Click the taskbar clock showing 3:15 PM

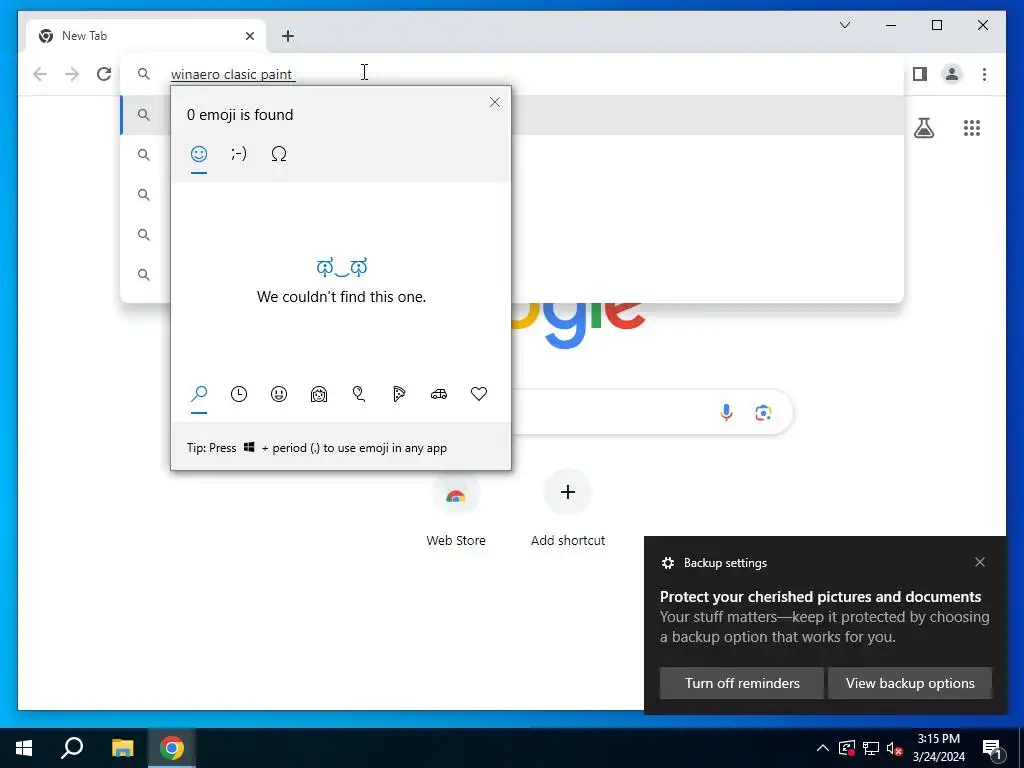(938, 748)
